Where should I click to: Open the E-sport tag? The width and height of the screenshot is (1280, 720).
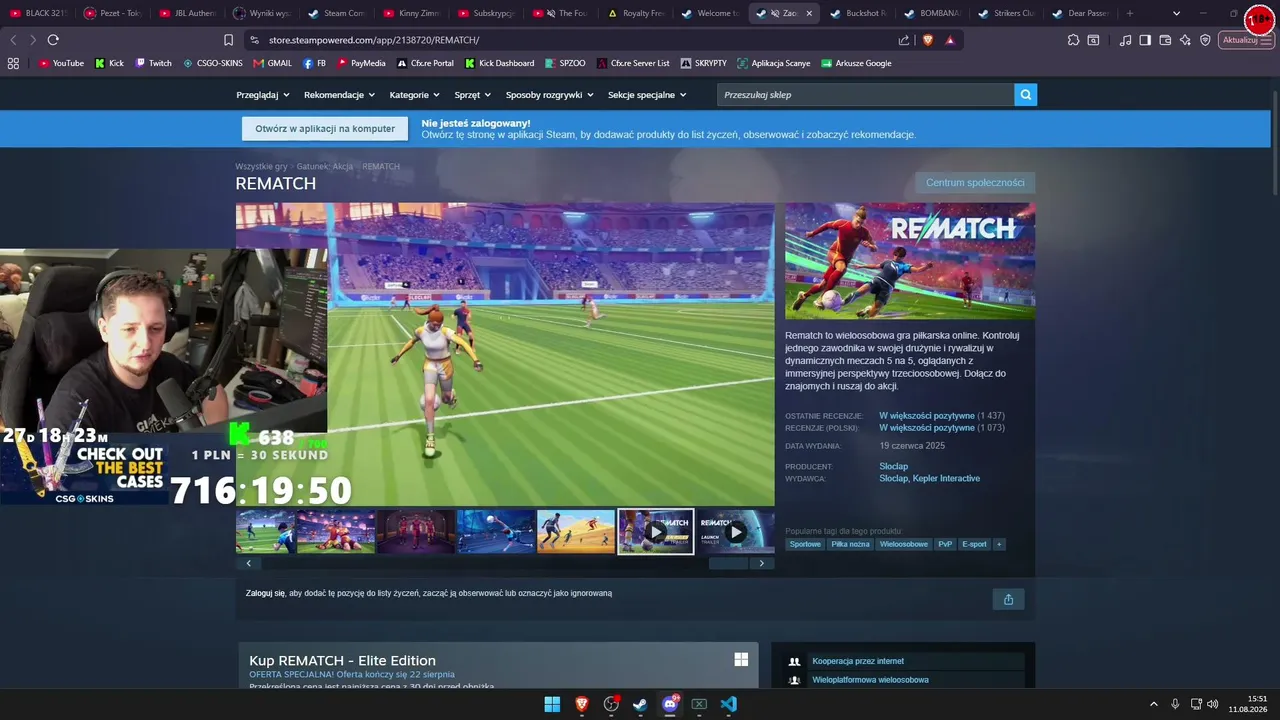coord(974,544)
